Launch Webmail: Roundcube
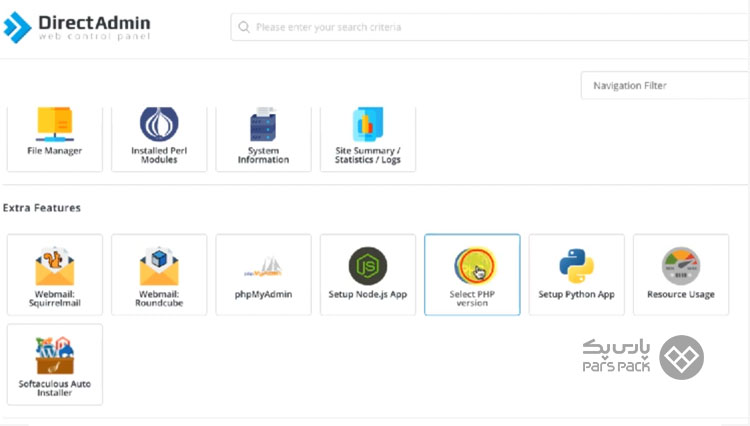The width and height of the screenshot is (750, 426). click(x=159, y=274)
